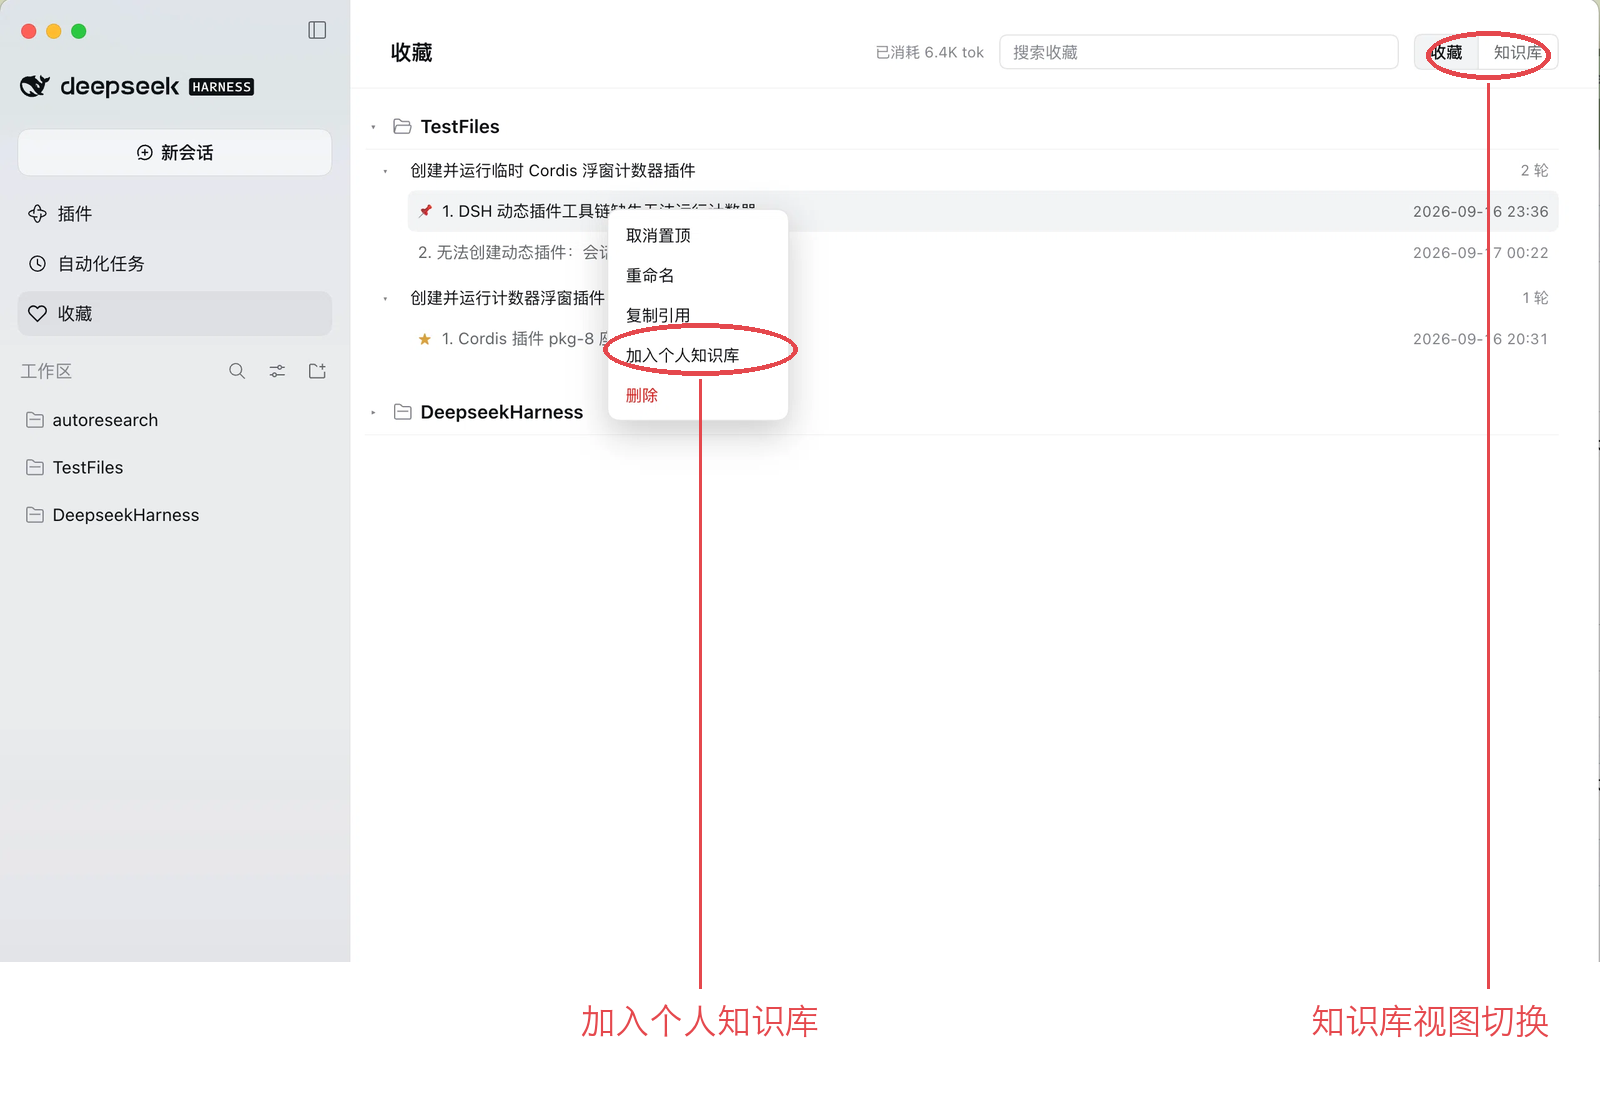
Task: Click the HARNESS badge label
Action: click(221, 87)
